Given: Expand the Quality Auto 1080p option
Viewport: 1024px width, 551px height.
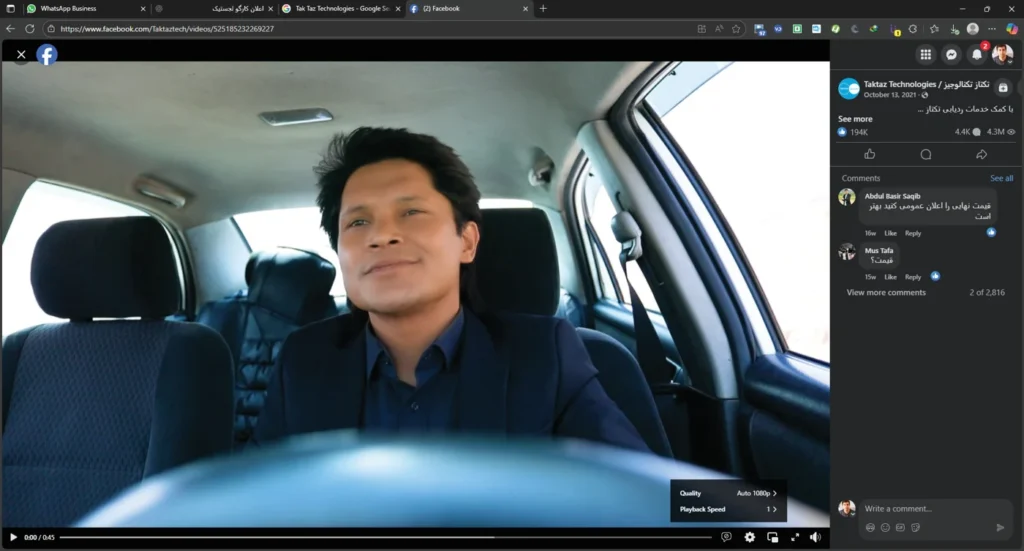Looking at the screenshot, I should tap(728, 494).
